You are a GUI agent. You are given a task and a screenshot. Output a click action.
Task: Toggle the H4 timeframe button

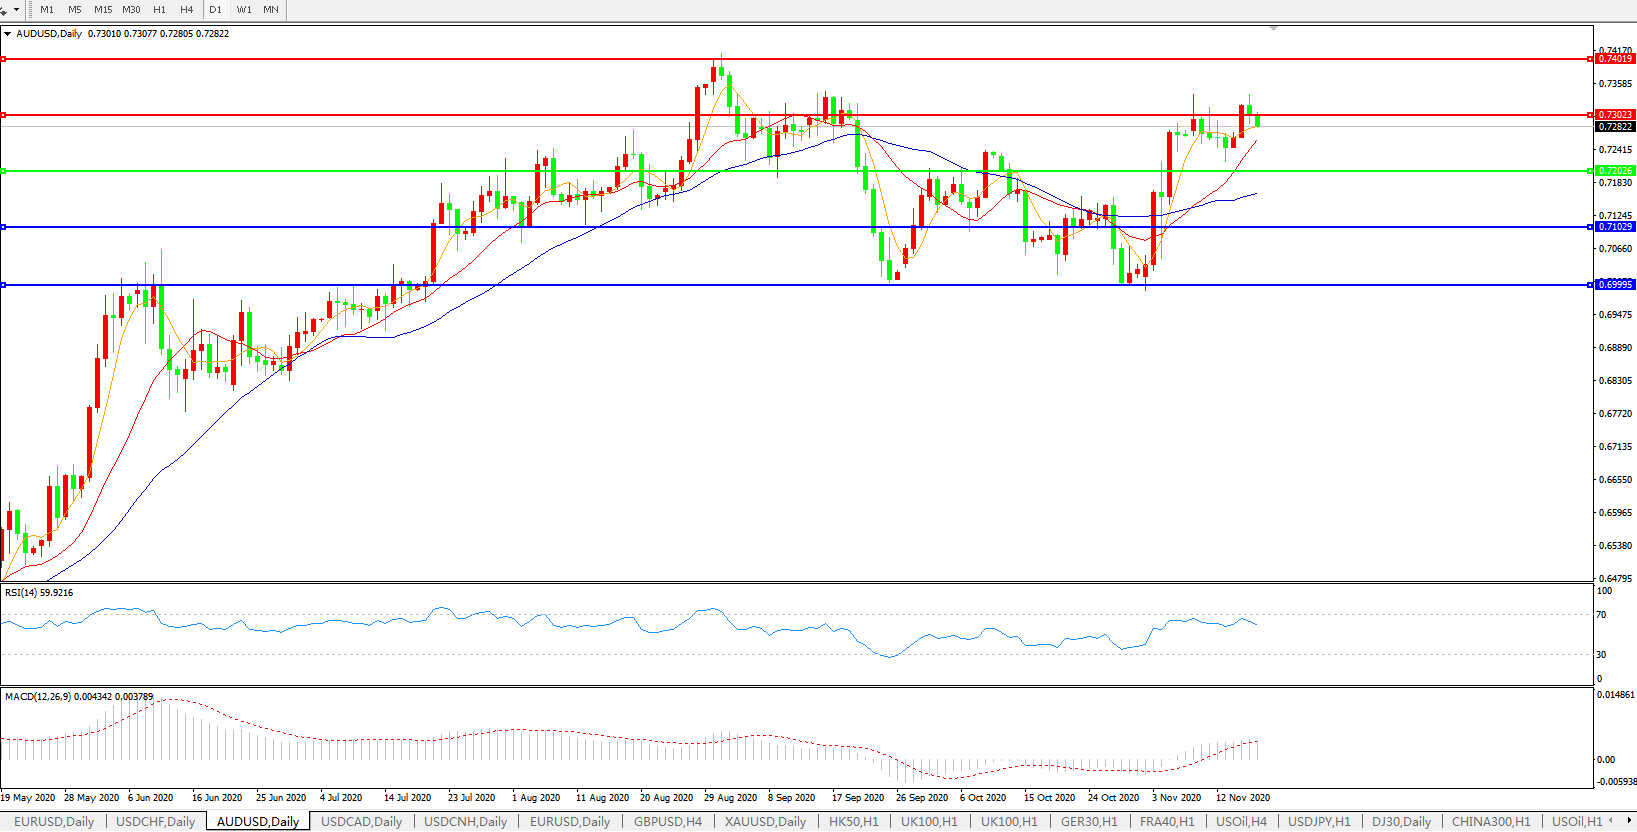pos(187,10)
